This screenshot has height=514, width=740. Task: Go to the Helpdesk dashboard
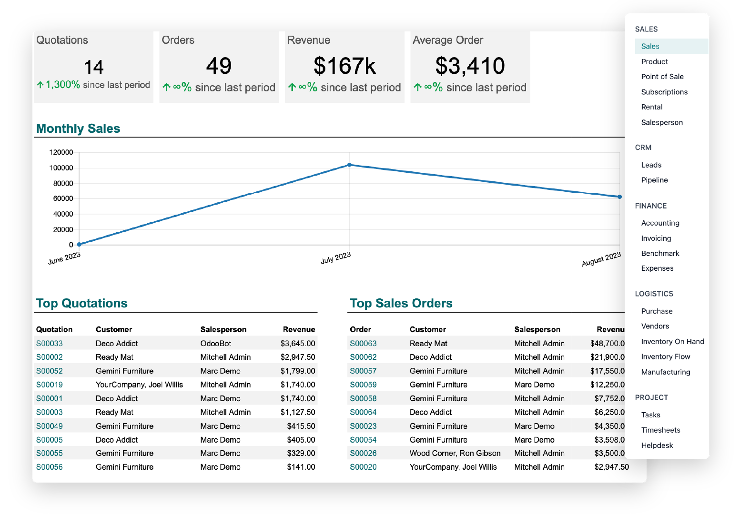[658, 445]
